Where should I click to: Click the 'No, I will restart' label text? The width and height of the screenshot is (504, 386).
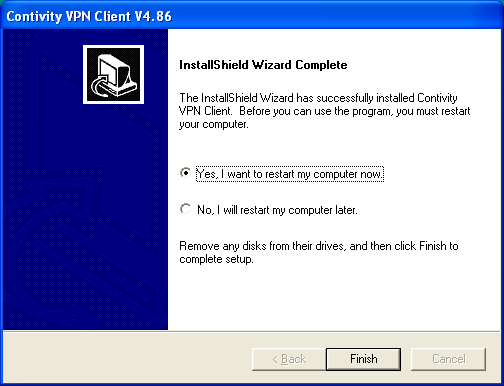pos(277,210)
